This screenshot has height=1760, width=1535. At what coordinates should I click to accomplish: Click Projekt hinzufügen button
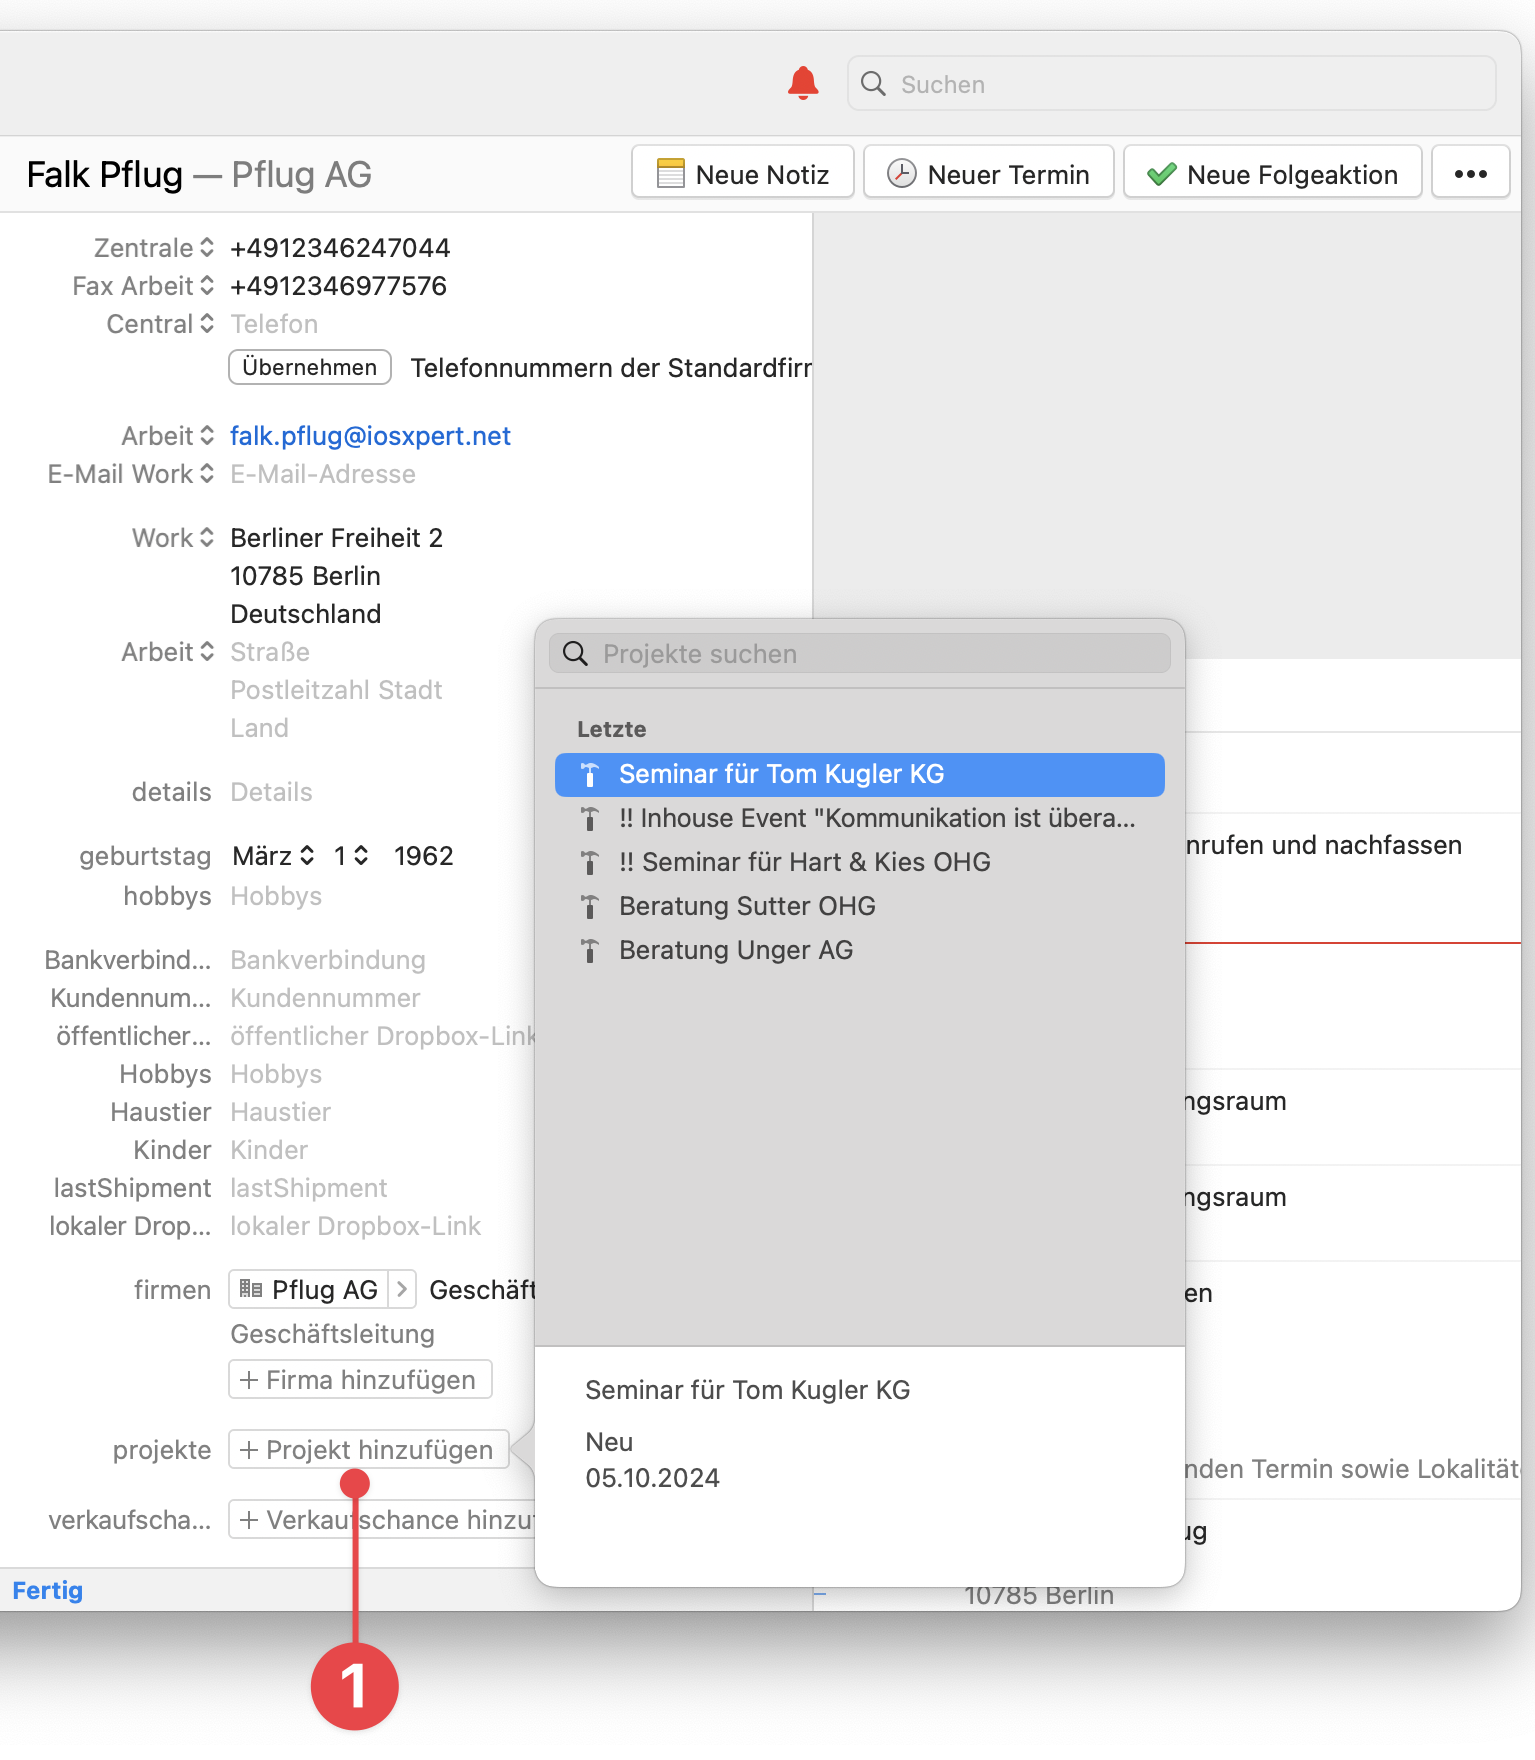tap(369, 1450)
